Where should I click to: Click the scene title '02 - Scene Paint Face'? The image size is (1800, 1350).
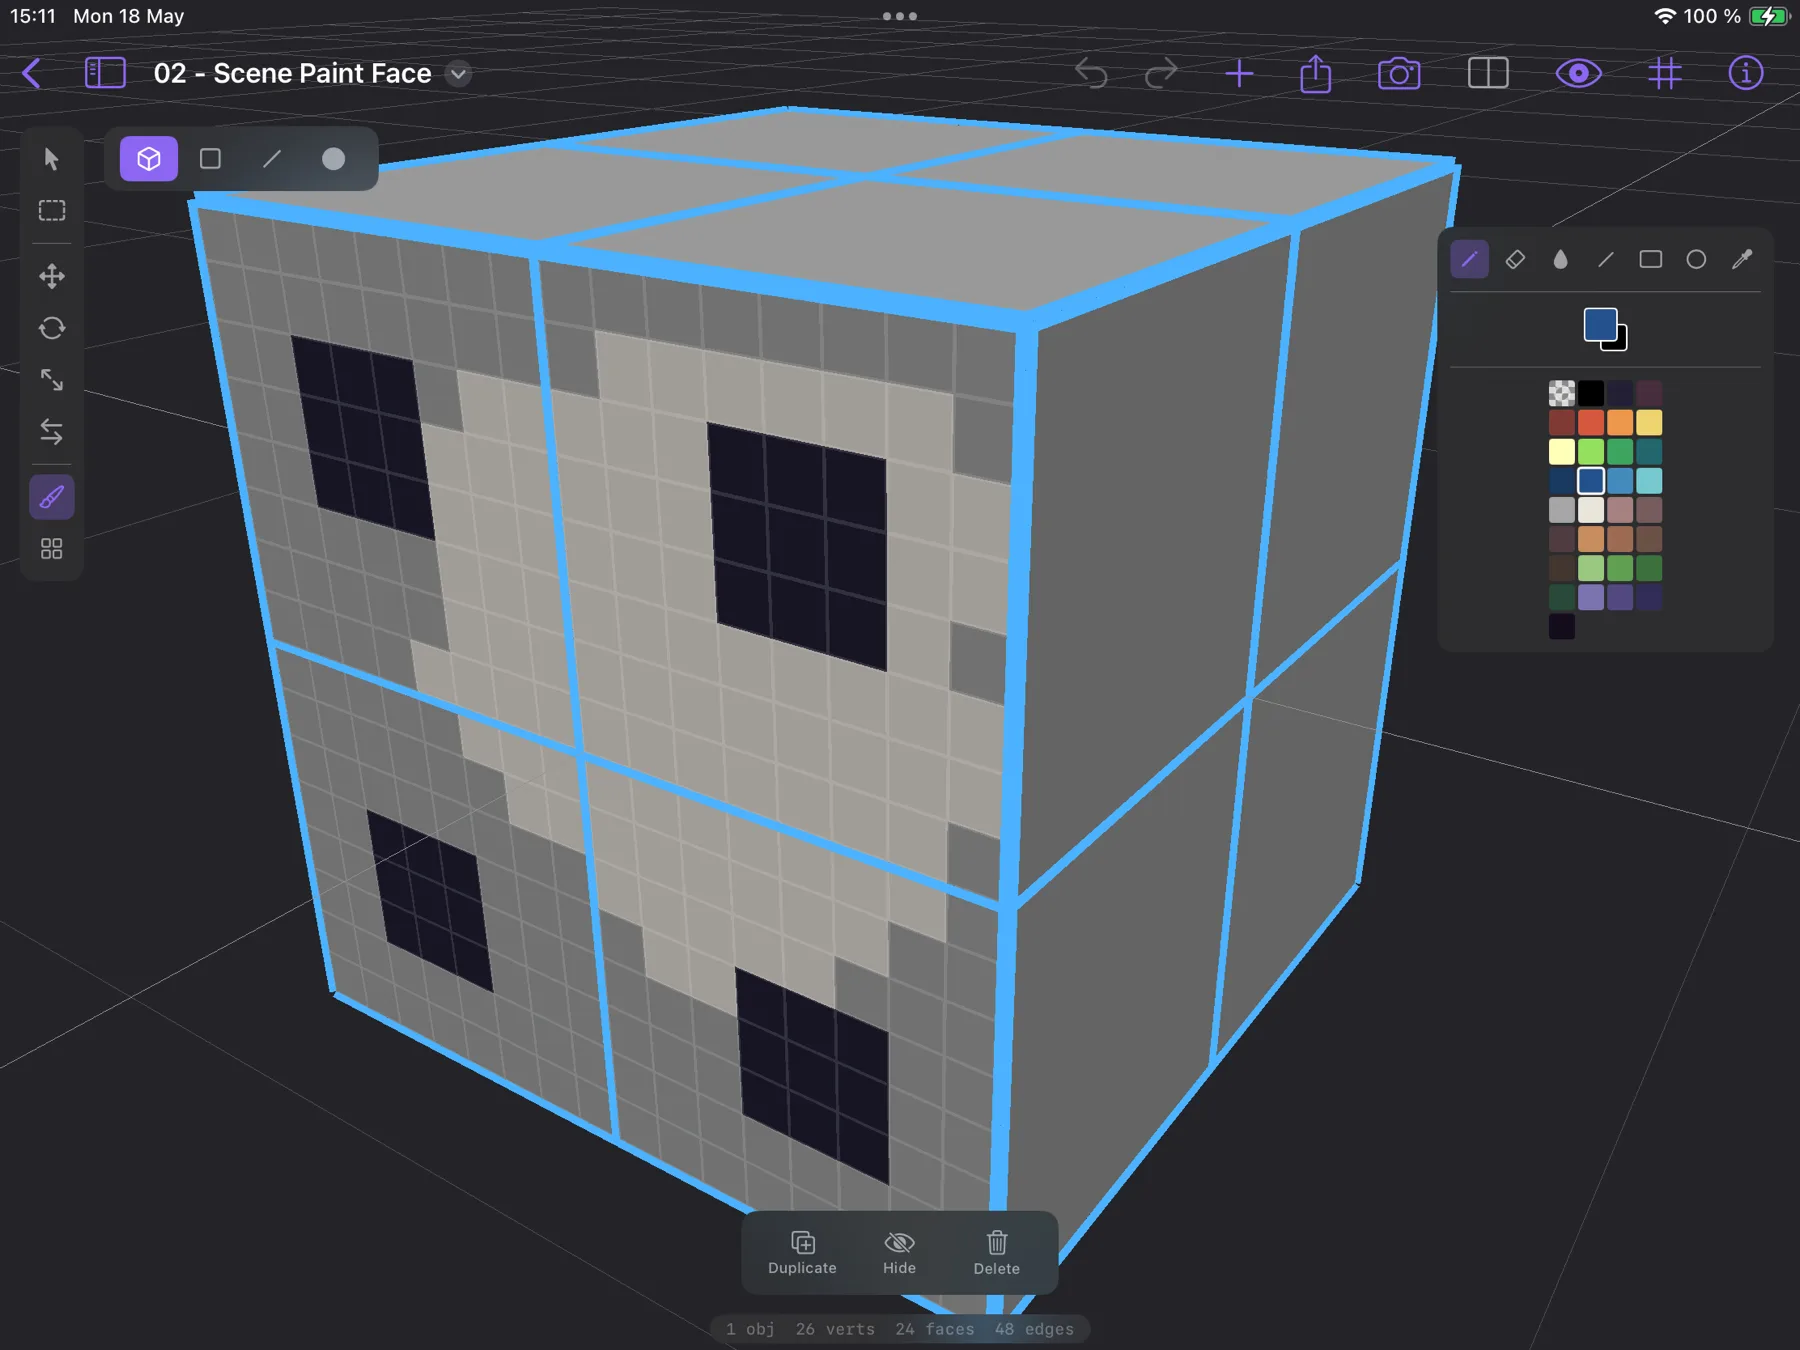pyautogui.click(x=292, y=73)
